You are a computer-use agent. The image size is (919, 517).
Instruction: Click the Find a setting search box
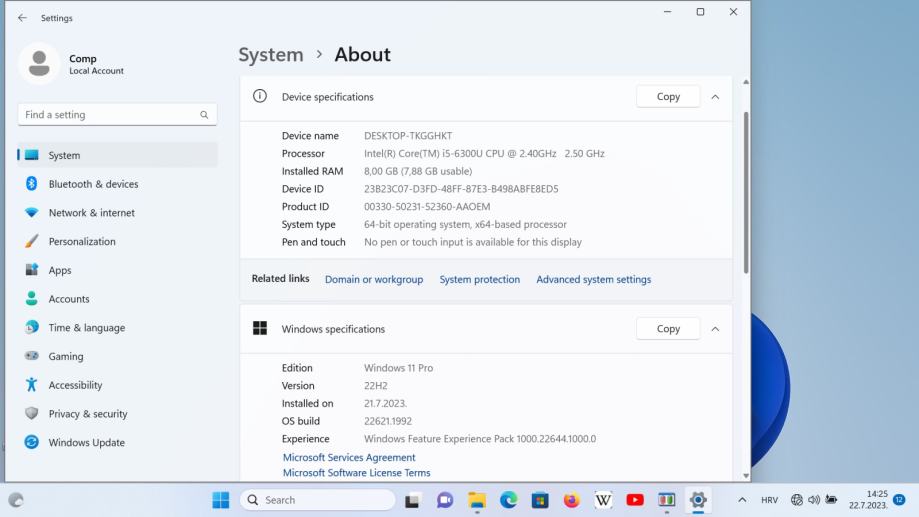pos(110,115)
